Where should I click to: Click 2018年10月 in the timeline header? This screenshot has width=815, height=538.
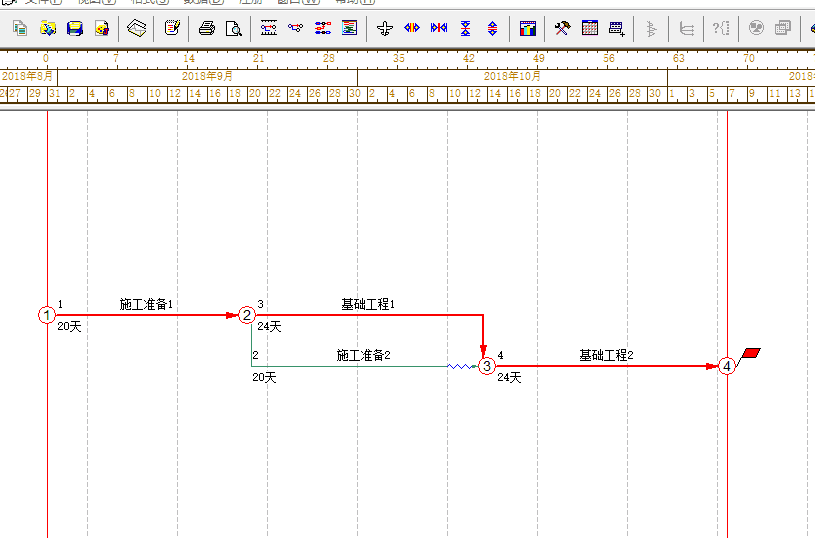pos(512,76)
